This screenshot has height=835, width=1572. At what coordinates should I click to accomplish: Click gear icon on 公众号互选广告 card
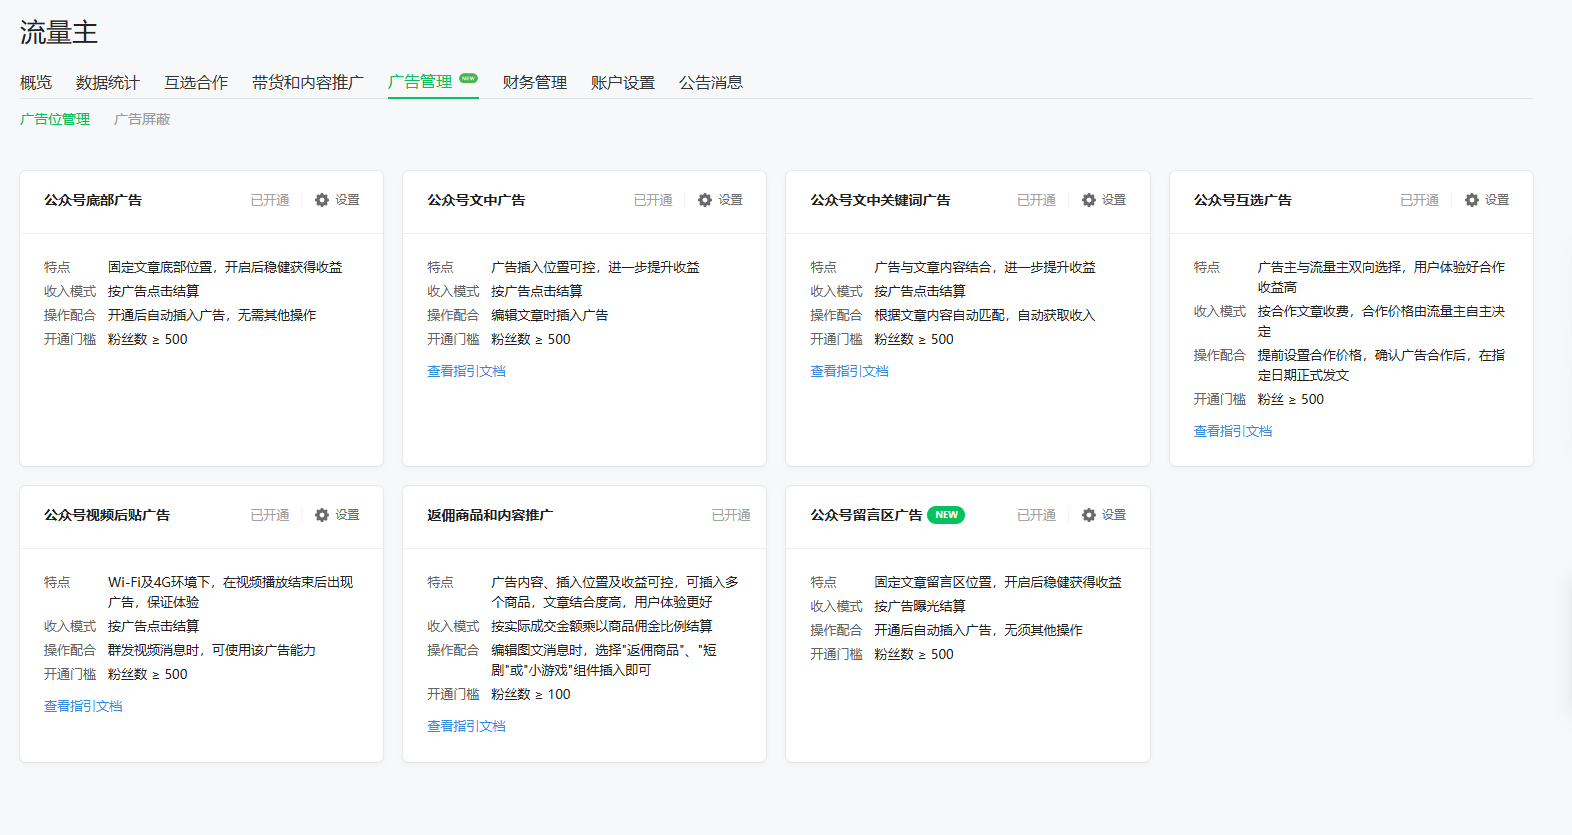1472,200
